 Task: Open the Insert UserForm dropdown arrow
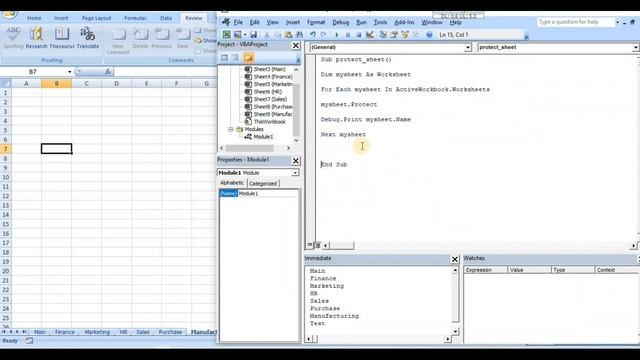tap(244, 35)
